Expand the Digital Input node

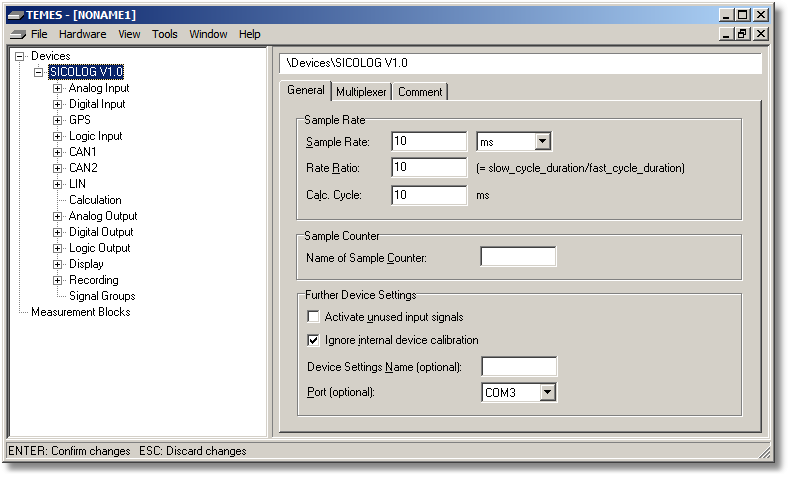coord(58,105)
